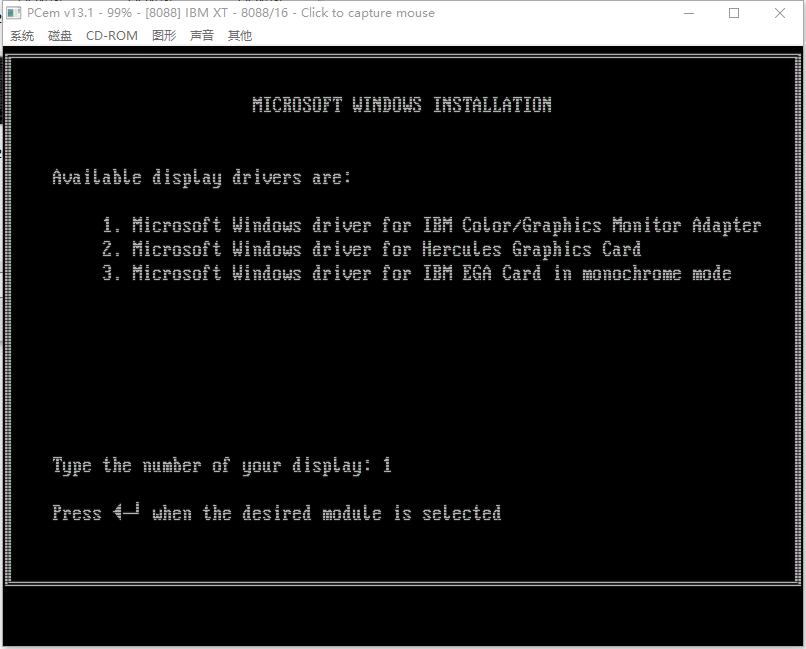
Task: Minimize the PCem window
Action: coord(689,13)
